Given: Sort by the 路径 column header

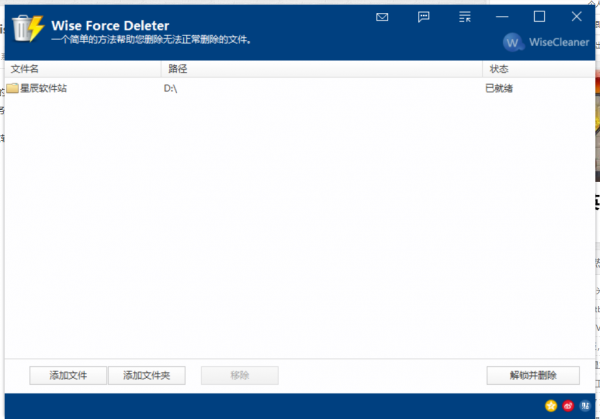Looking at the screenshot, I should click(x=321, y=69).
